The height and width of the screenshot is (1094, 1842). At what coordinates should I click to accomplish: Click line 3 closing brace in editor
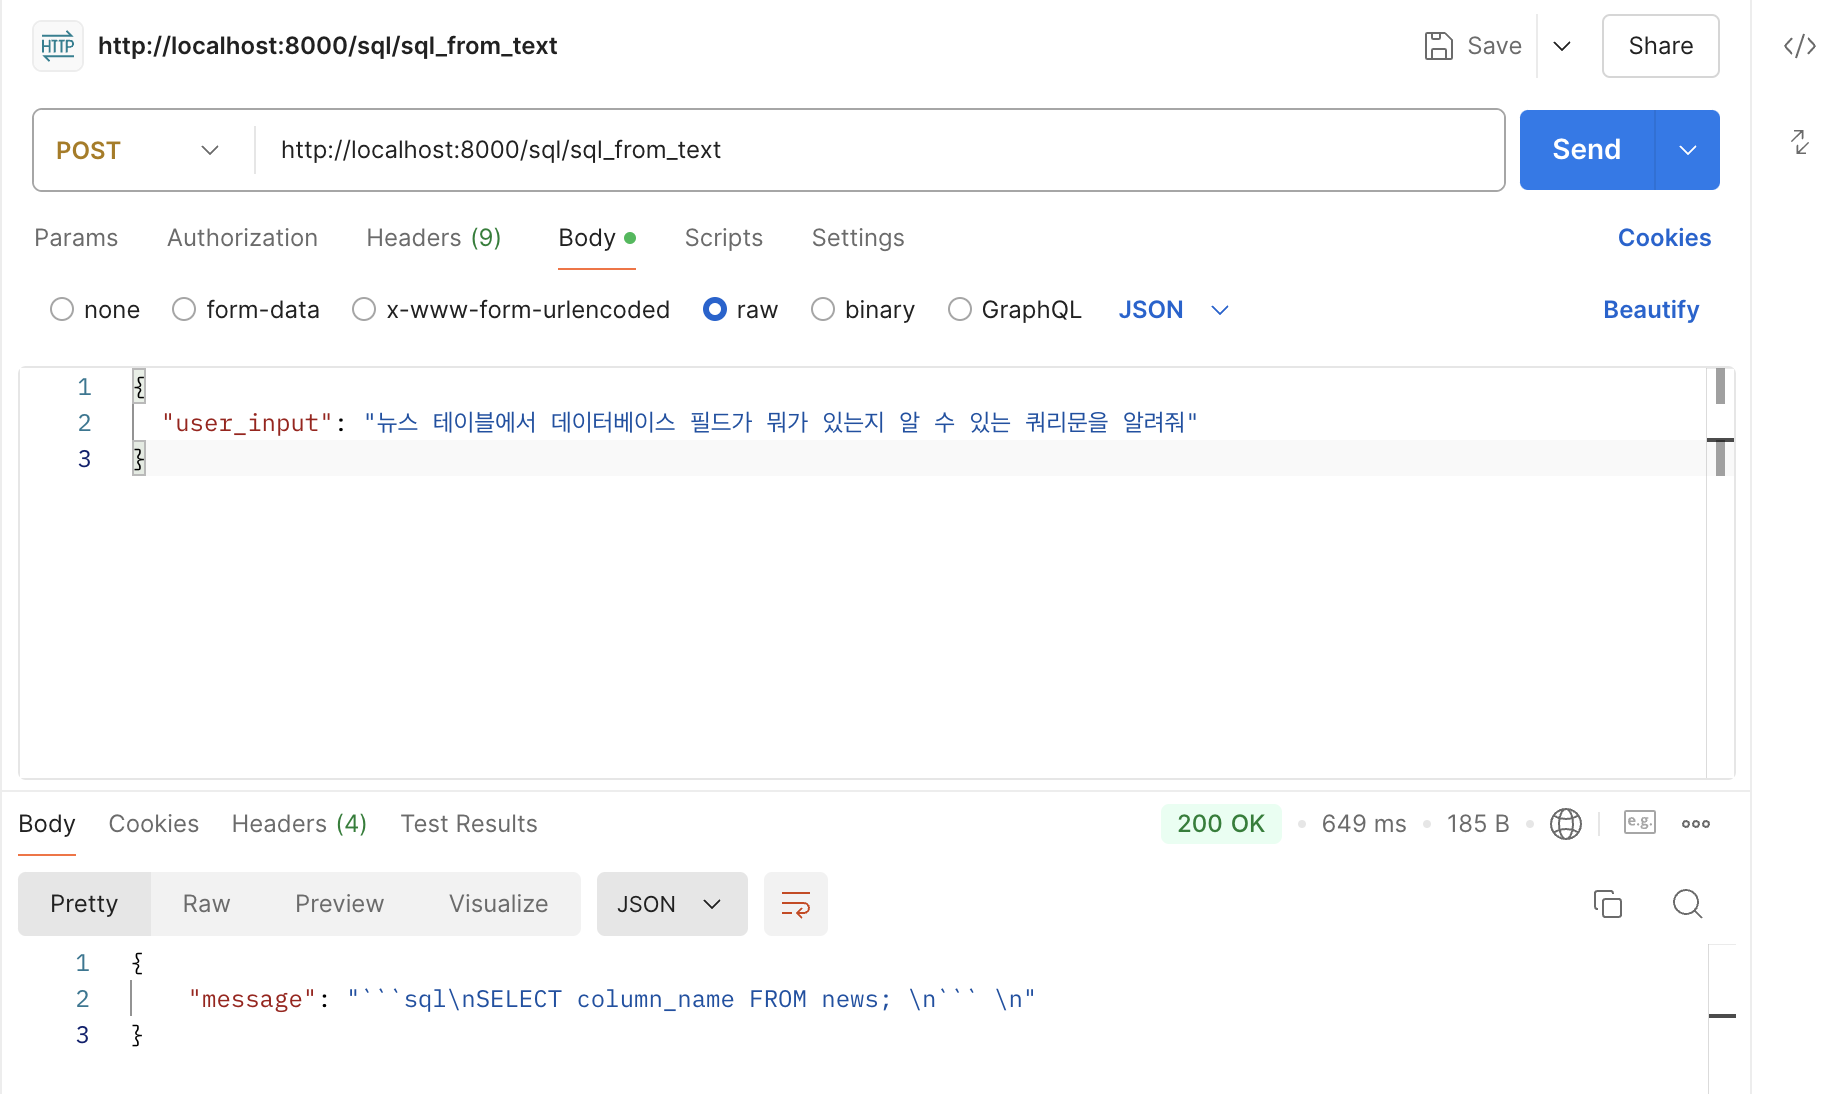[139, 459]
